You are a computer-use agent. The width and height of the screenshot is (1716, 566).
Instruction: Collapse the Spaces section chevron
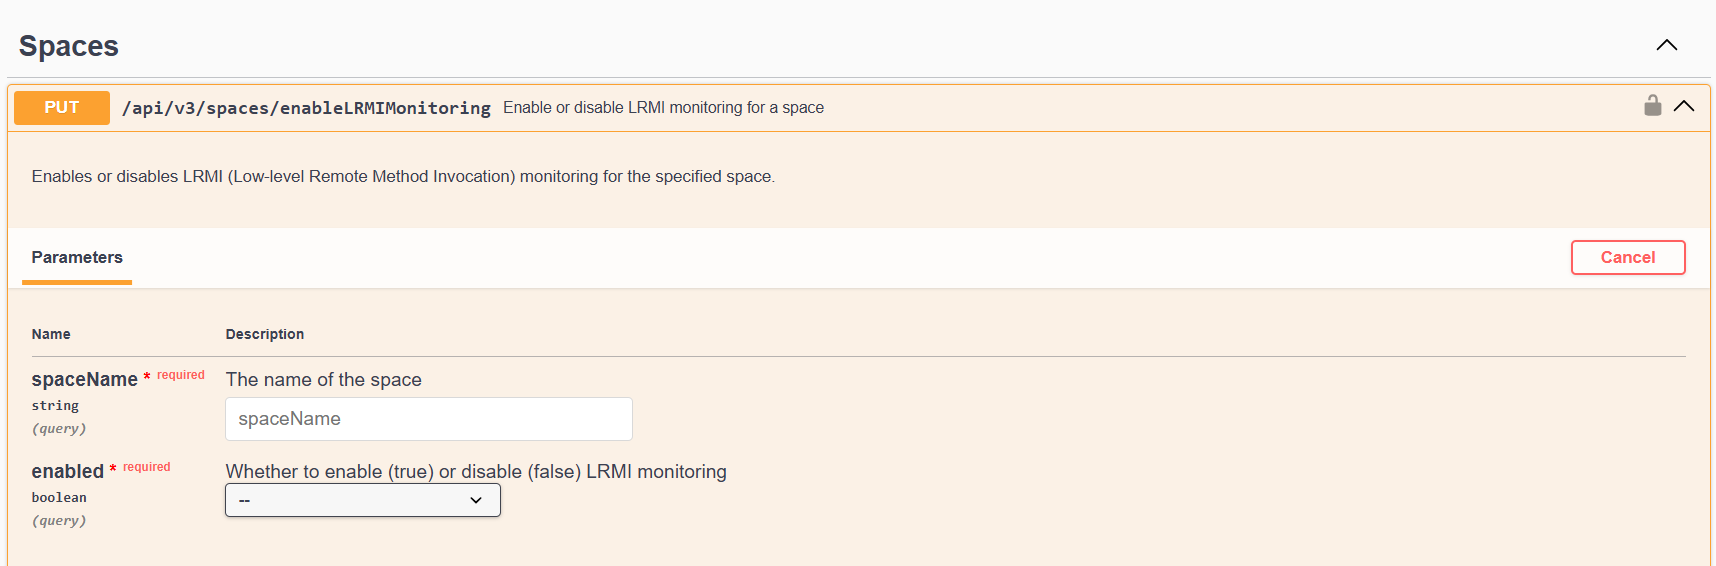click(1666, 45)
